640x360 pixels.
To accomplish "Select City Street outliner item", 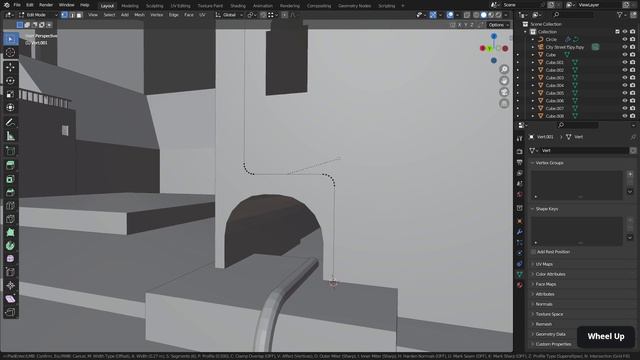I will pos(564,47).
